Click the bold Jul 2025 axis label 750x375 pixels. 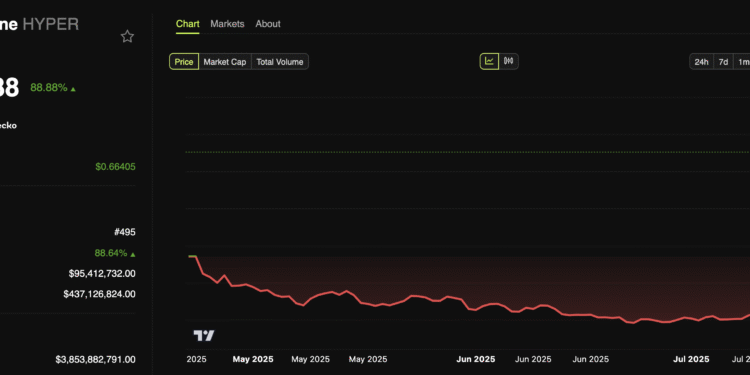691,359
